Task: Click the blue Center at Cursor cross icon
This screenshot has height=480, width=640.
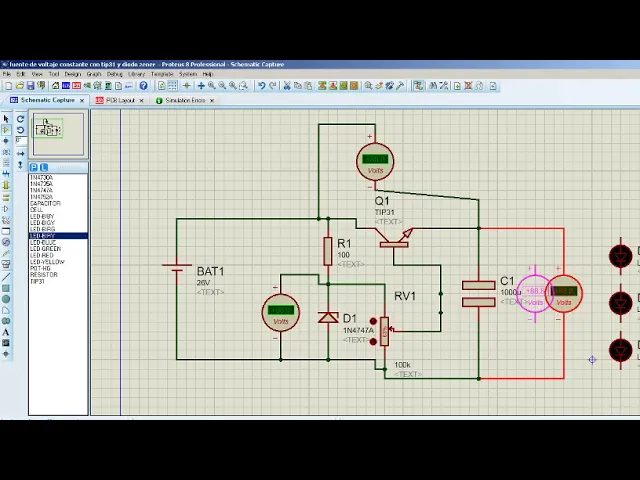Action: coord(201,86)
